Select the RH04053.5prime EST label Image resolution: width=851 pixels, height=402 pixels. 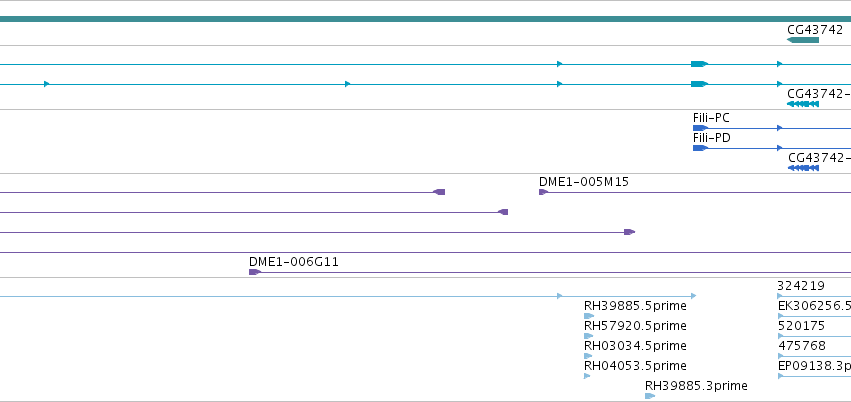(635, 366)
